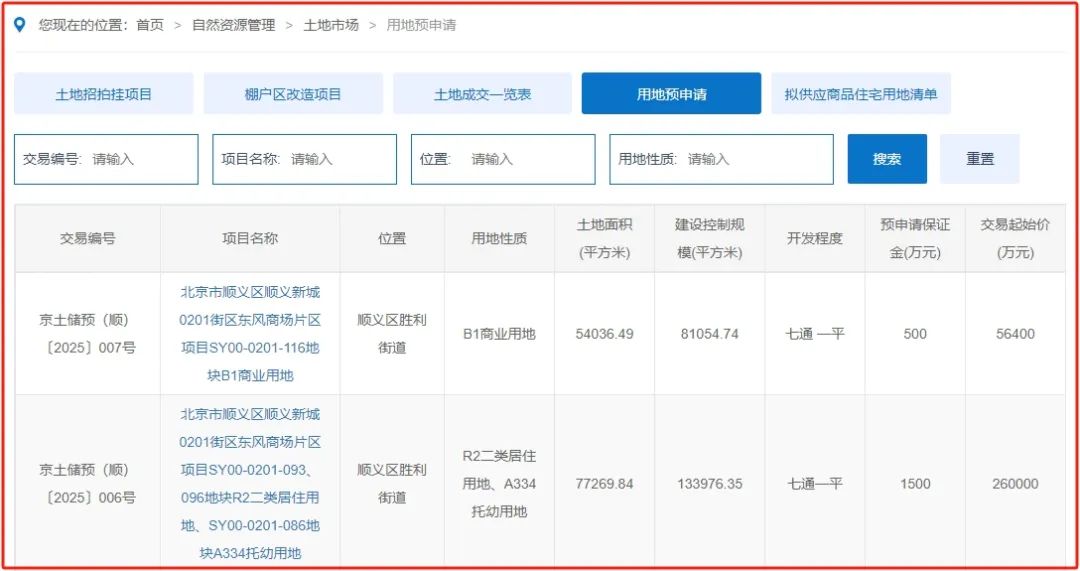This screenshot has width=1080, height=571.
Task: Open the 棚户区改造项目 tab
Action: 293,94
